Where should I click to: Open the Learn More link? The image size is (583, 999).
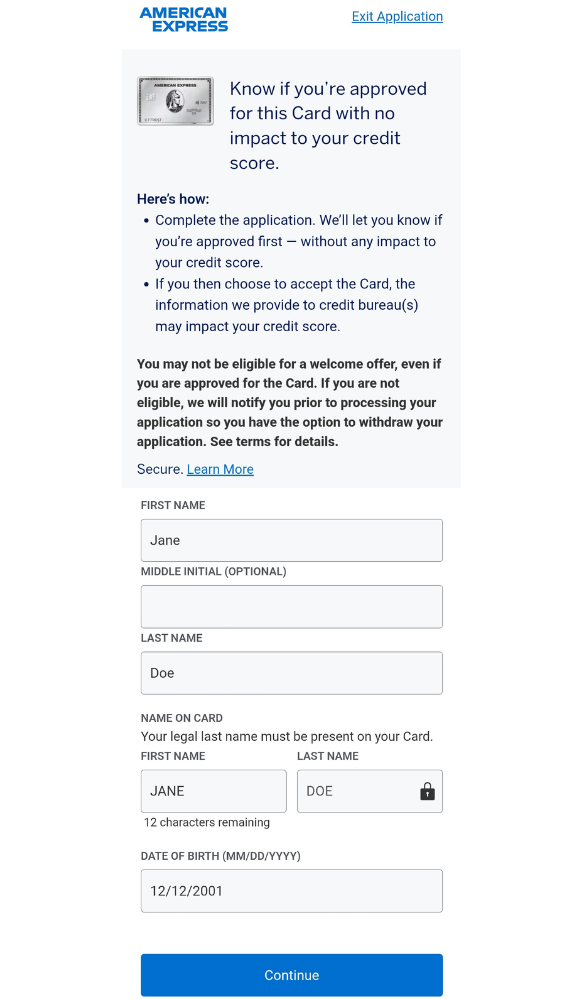[220, 470]
